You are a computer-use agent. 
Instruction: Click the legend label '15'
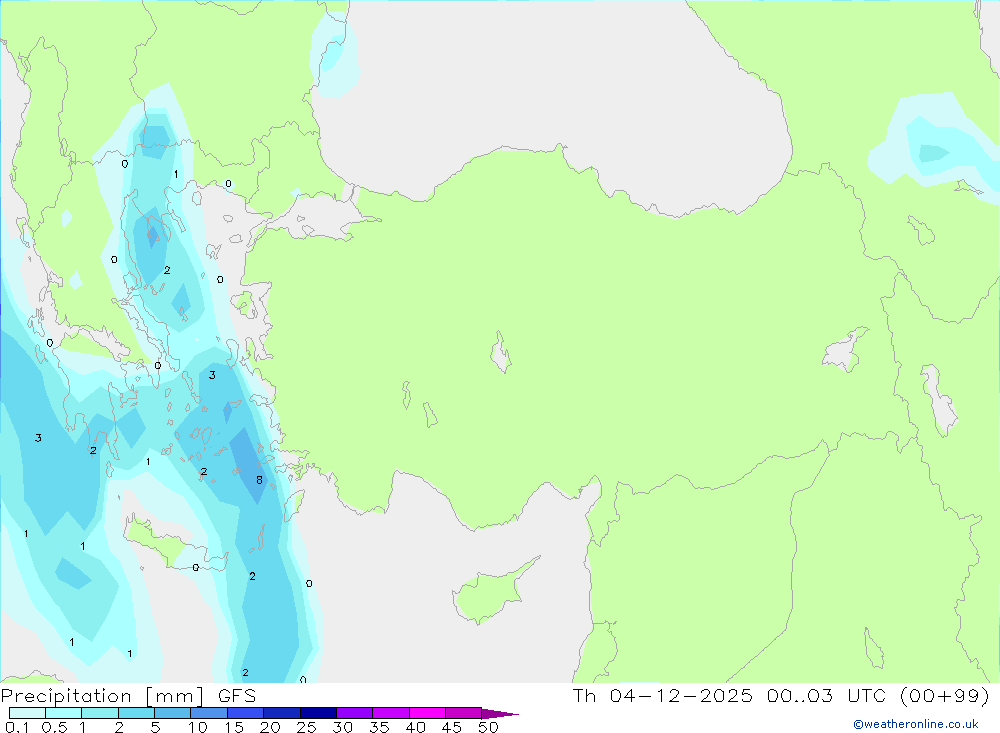(x=234, y=727)
